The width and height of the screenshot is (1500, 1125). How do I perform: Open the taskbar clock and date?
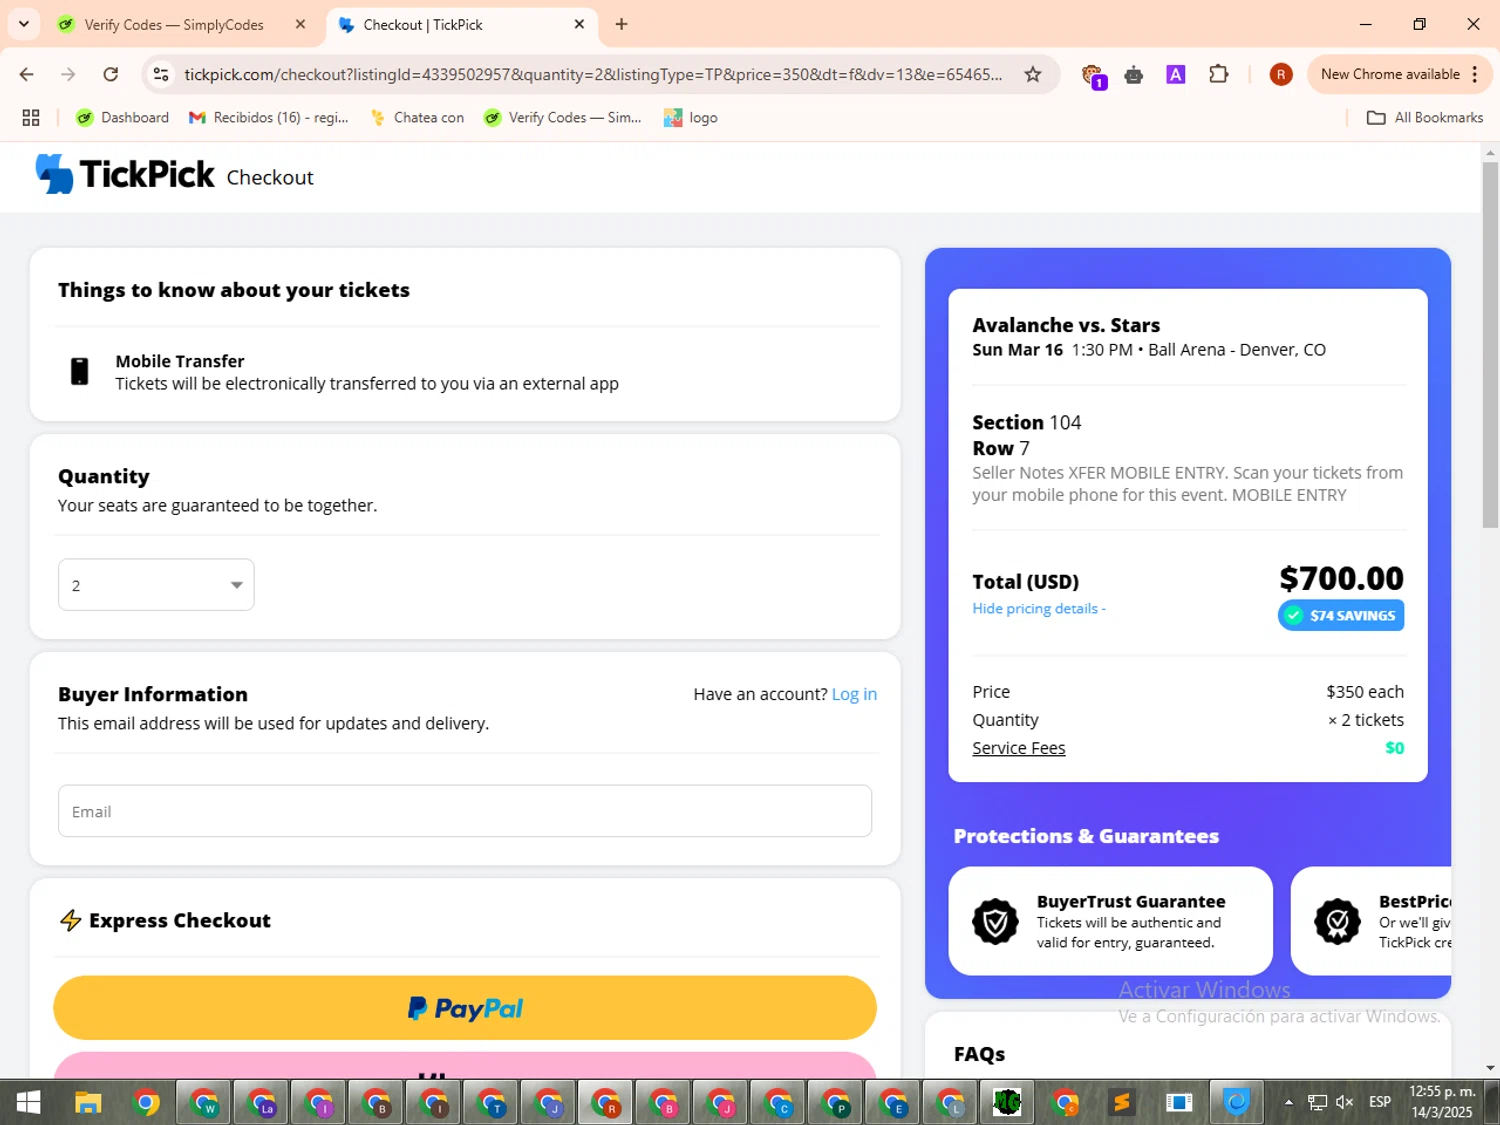[1442, 1102]
